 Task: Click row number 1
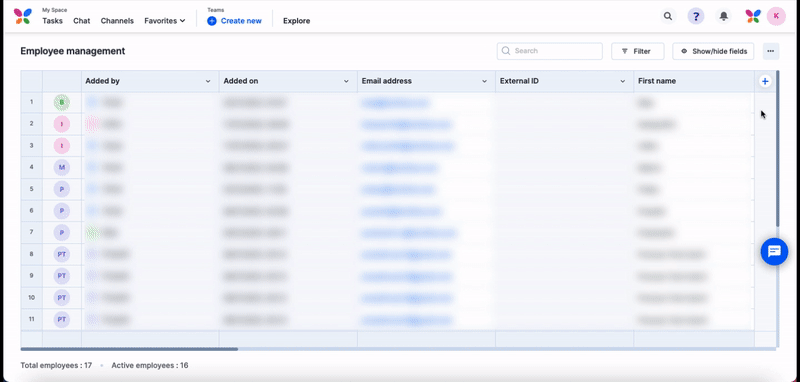click(x=32, y=102)
